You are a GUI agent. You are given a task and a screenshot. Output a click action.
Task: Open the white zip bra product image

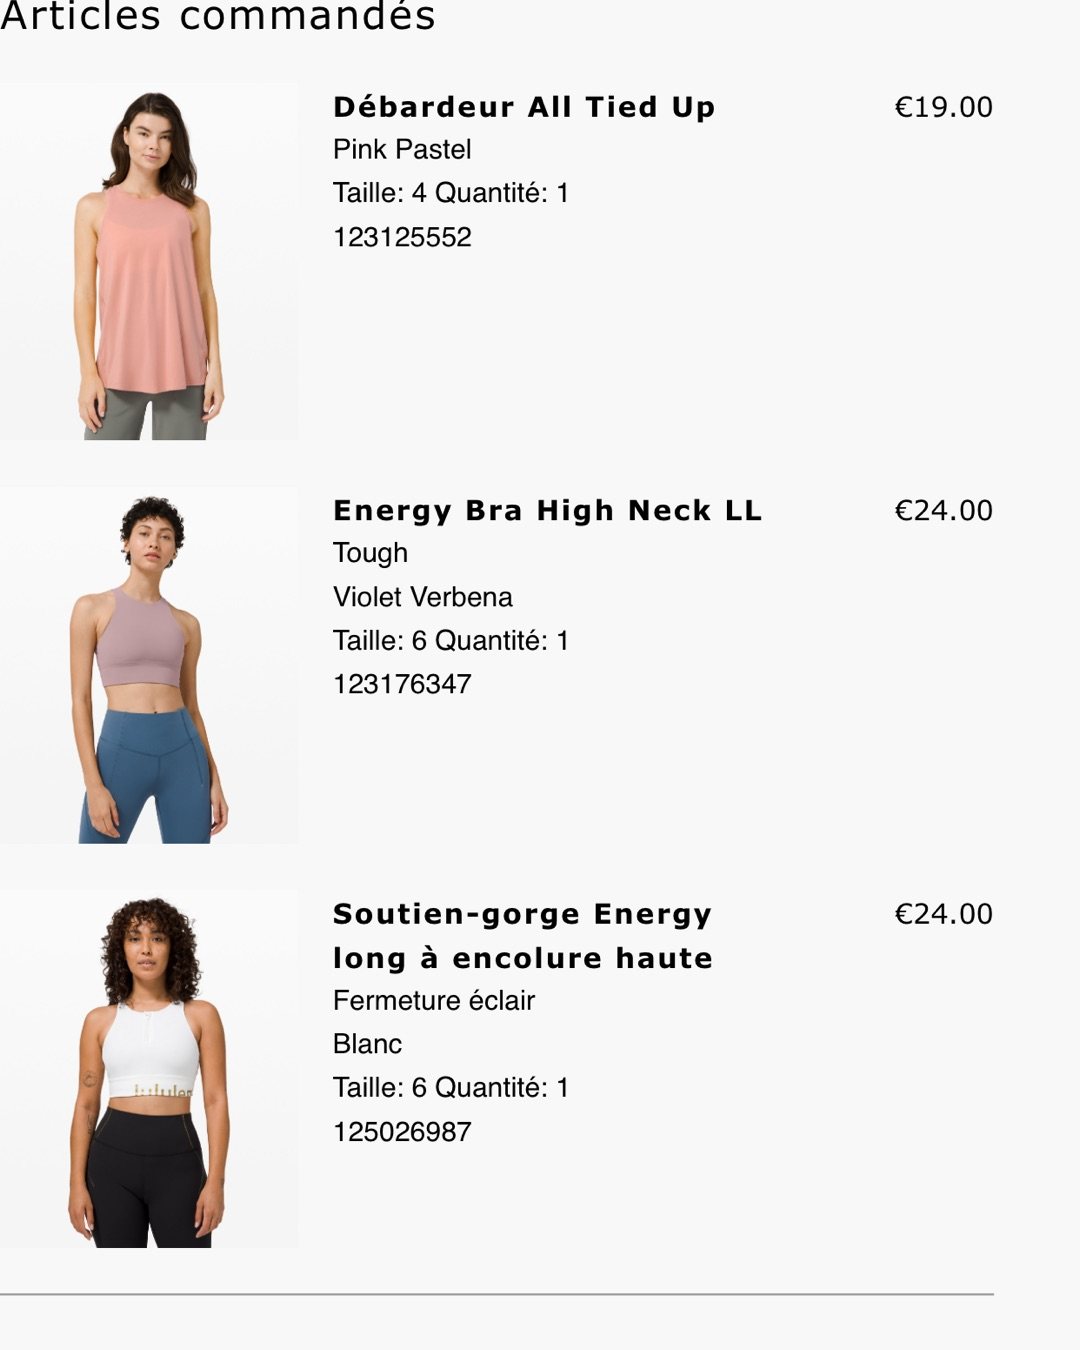[x=149, y=1069]
